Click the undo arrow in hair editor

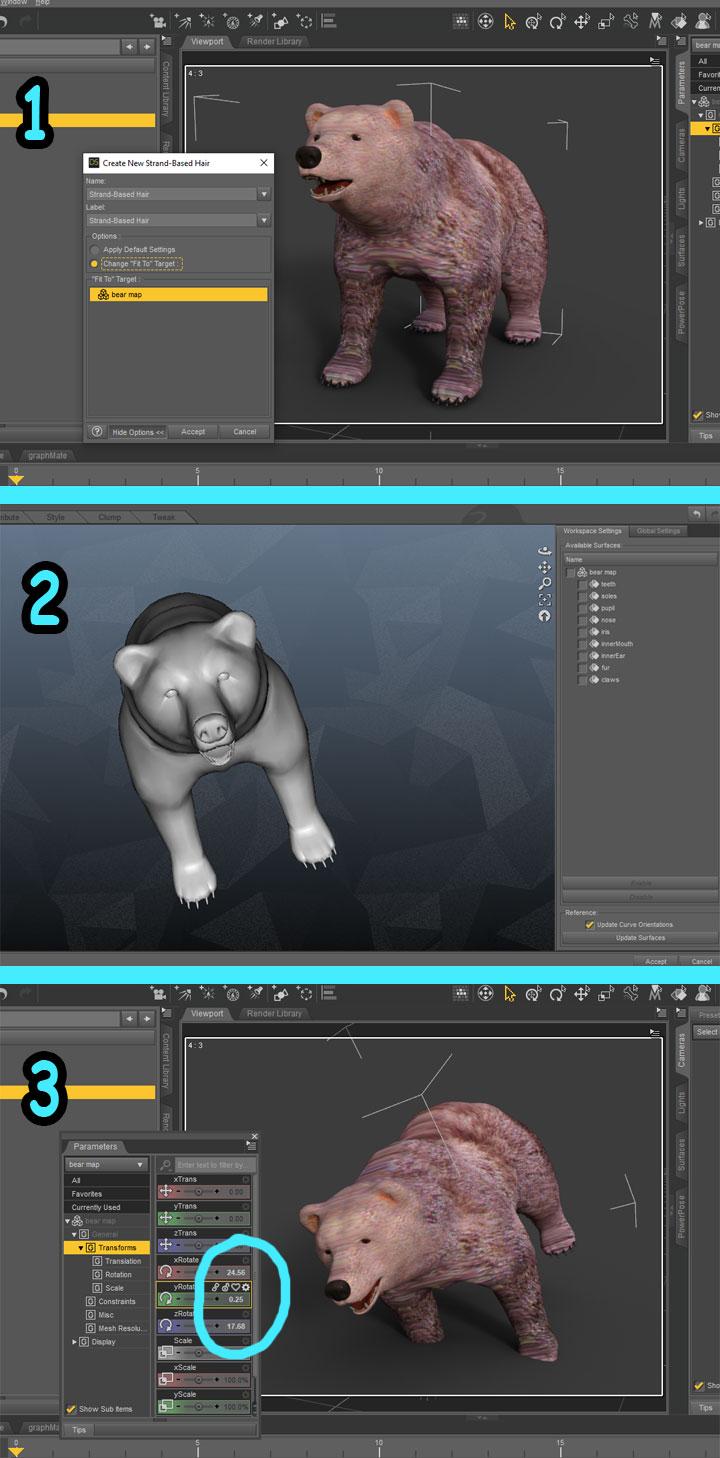click(x=697, y=513)
